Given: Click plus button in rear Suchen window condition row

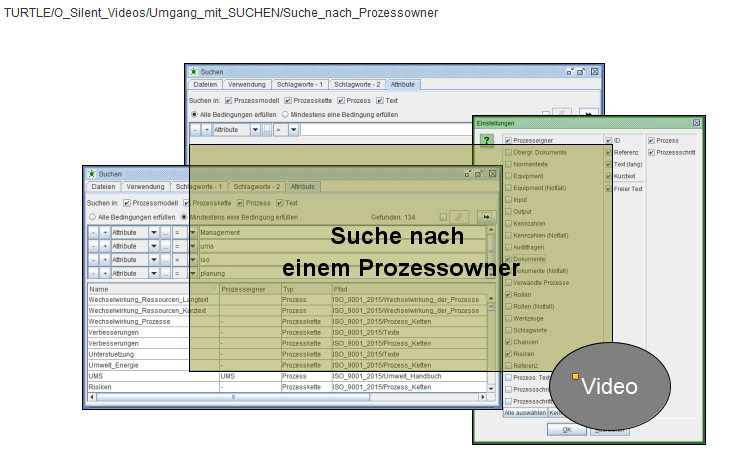Looking at the screenshot, I should (207, 130).
